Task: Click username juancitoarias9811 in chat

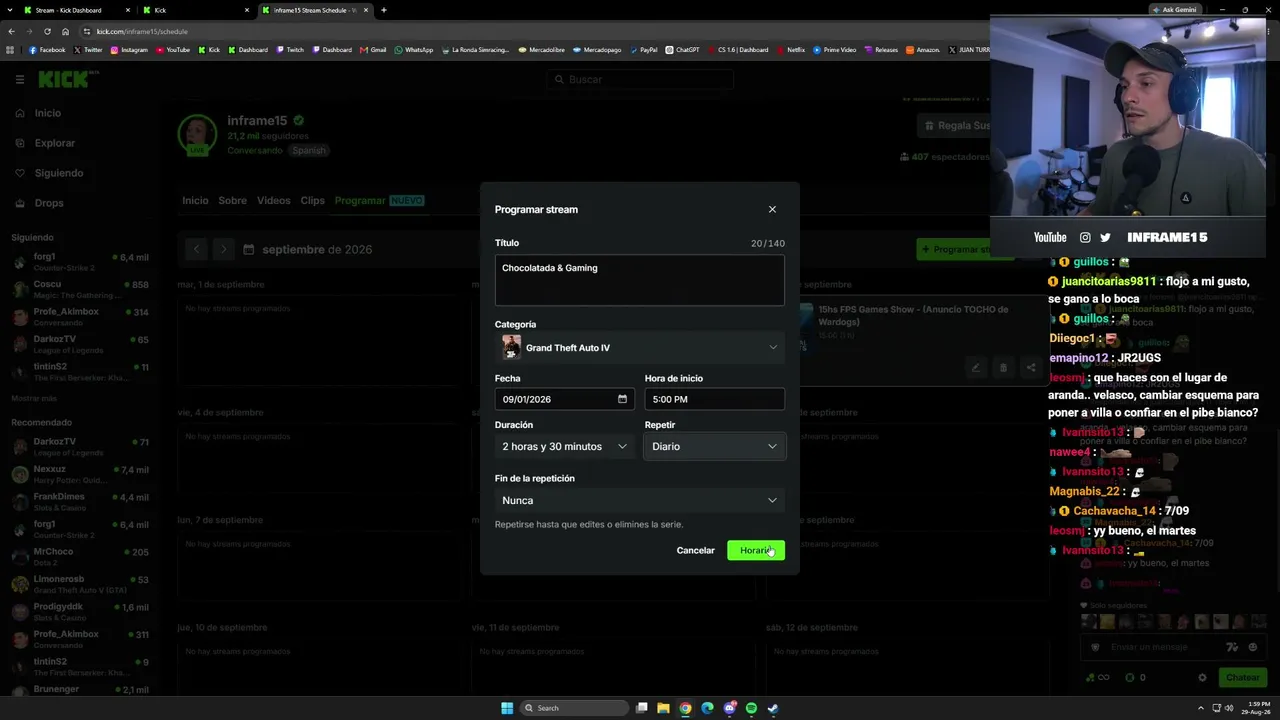Action: [x=1109, y=281]
